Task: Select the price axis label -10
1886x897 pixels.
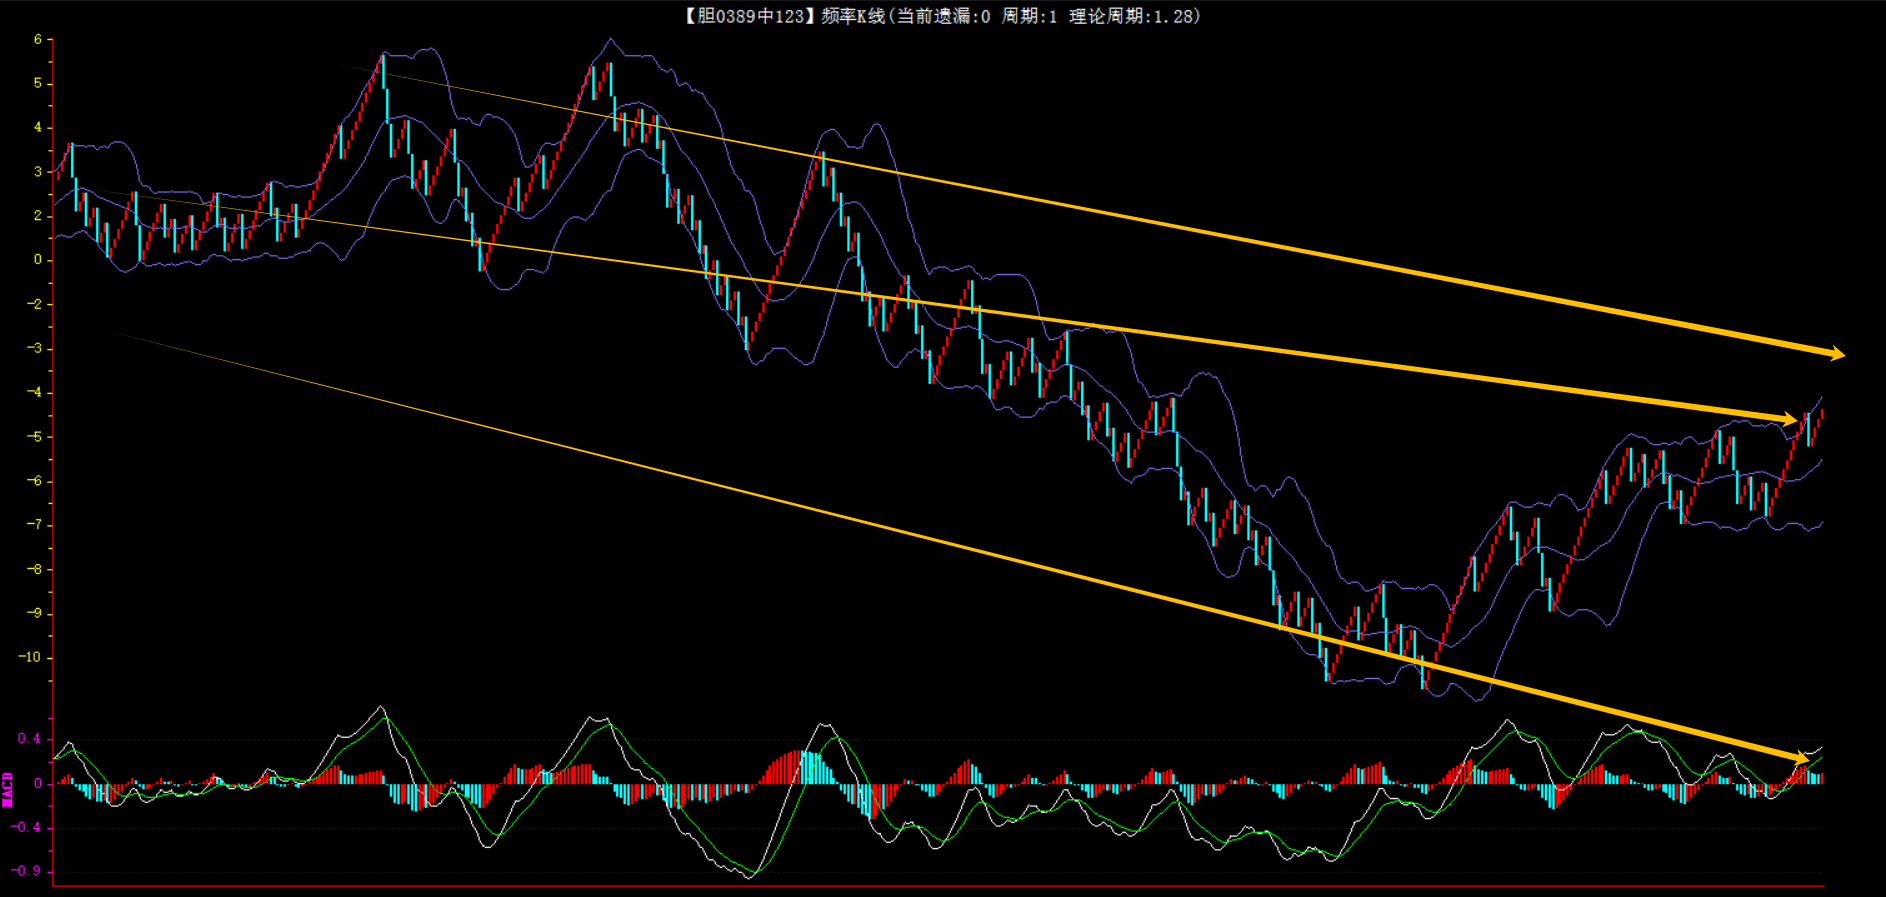Action: coord(30,657)
